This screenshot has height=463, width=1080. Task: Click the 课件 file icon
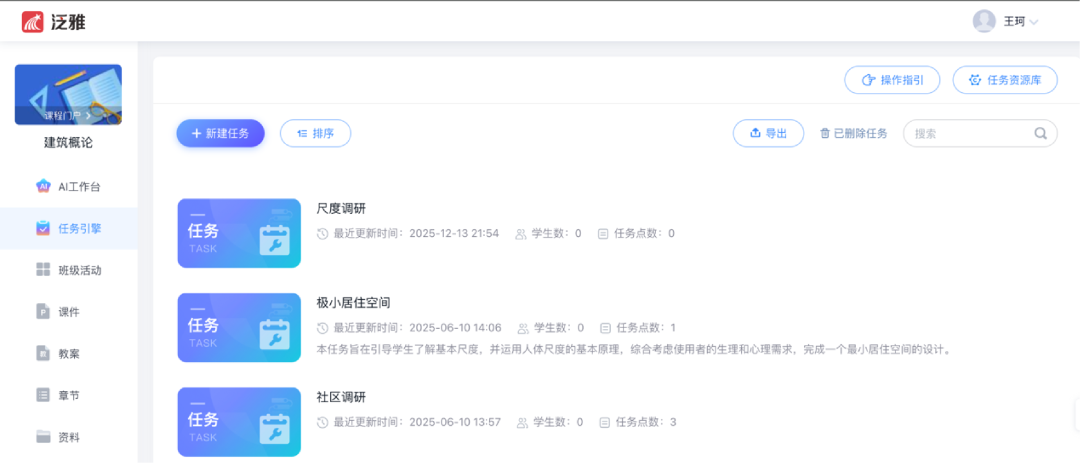[43, 312]
